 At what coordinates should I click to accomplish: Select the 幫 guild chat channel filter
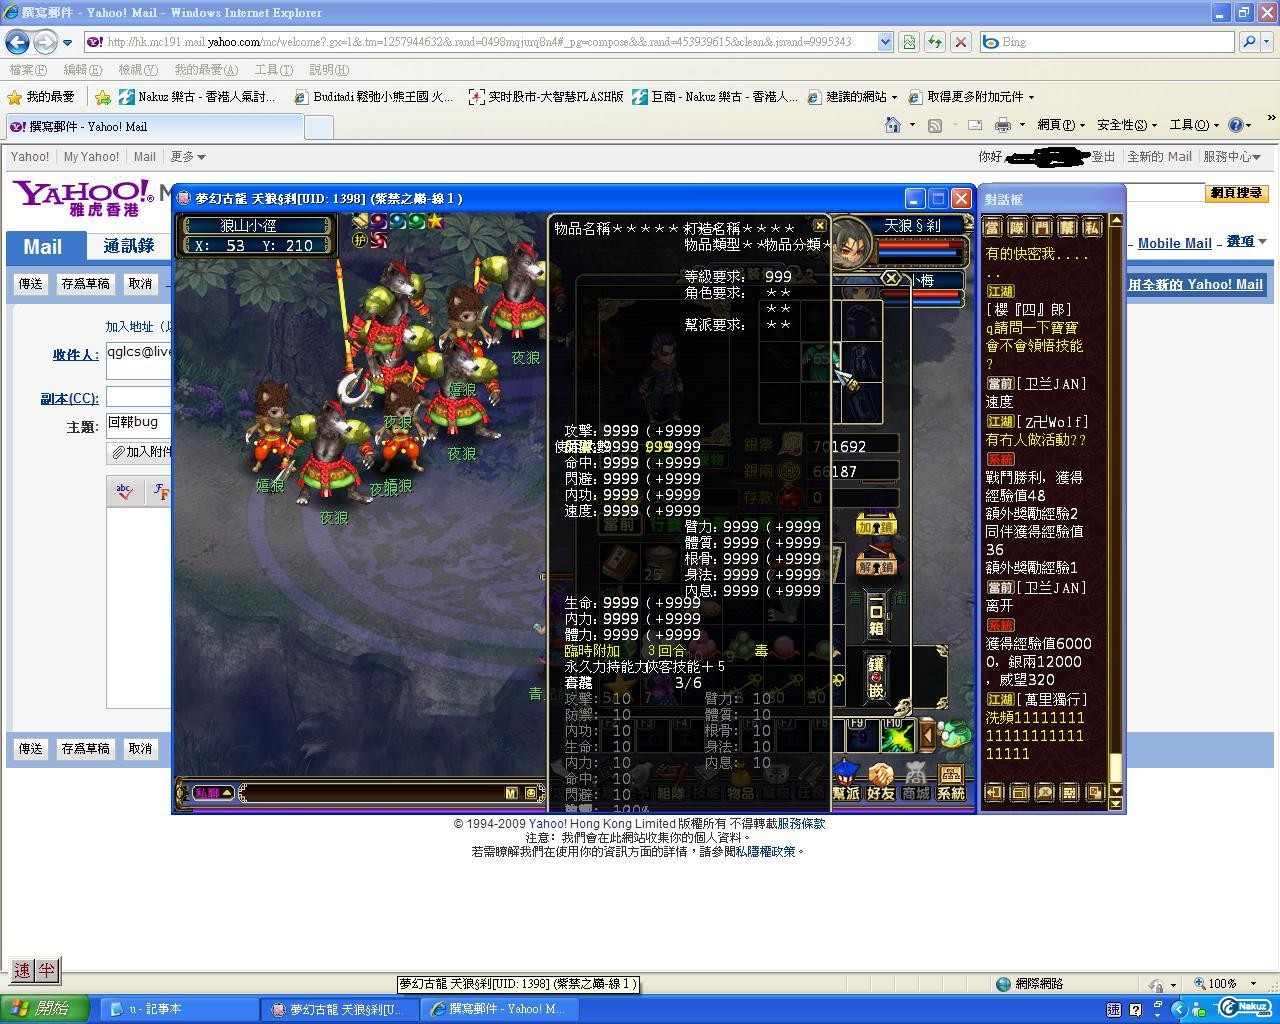[1067, 228]
